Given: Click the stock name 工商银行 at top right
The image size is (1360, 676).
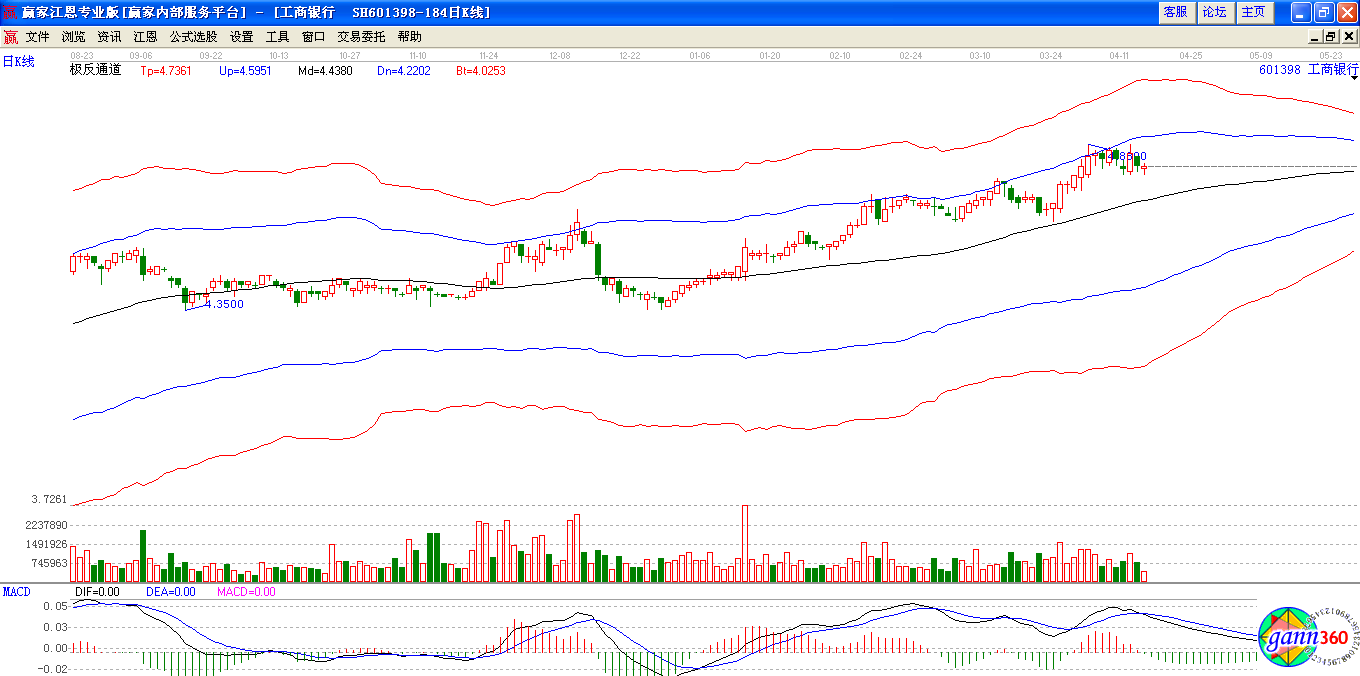Looking at the screenshot, I should click(1334, 70).
